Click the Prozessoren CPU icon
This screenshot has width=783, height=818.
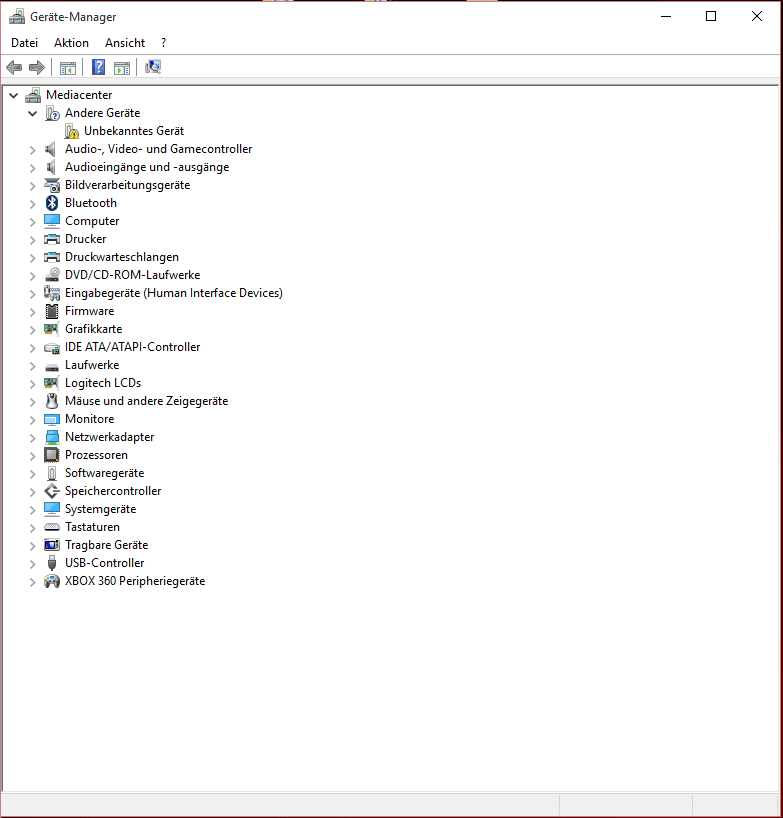[52, 455]
